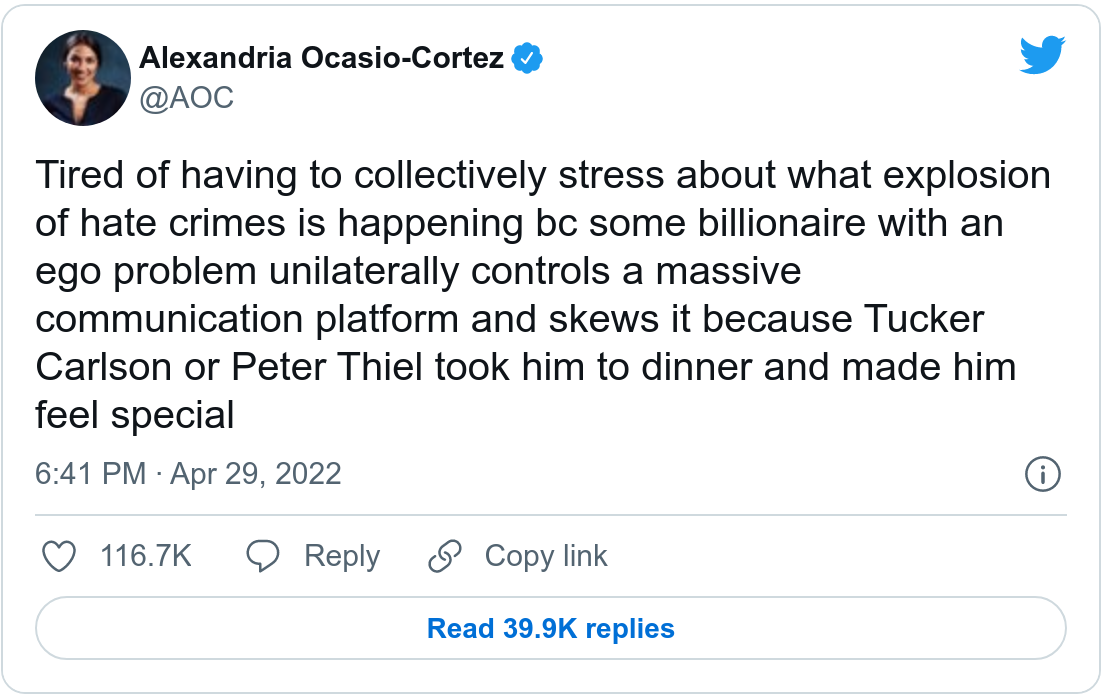Image resolution: width=1103 pixels, height=699 pixels.
Task: Click the reply speech bubble icon
Action: [x=263, y=556]
